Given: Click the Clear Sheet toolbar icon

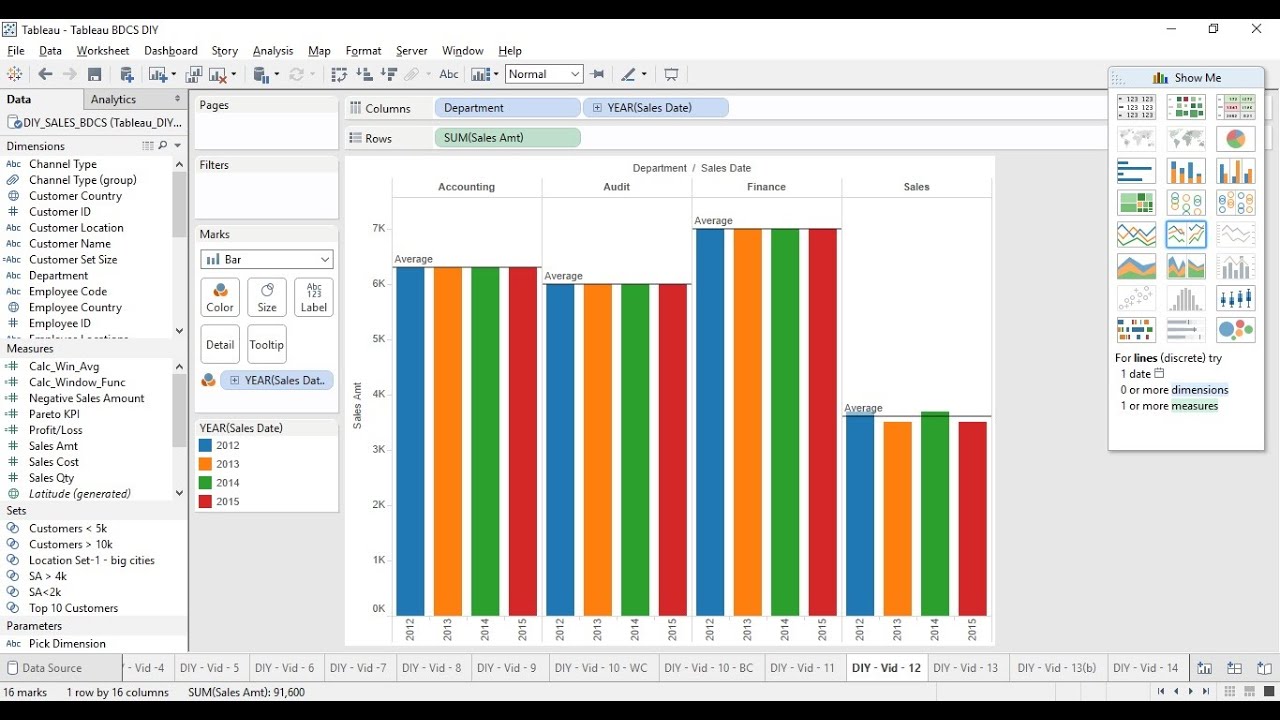Looking at the screenshot, I should tap(218, 74).
